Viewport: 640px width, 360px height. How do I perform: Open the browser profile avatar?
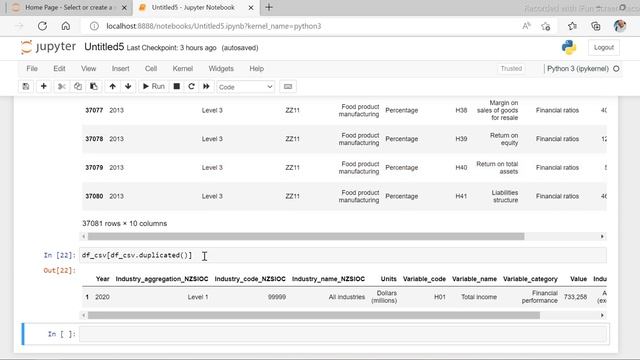pos(620,26)
